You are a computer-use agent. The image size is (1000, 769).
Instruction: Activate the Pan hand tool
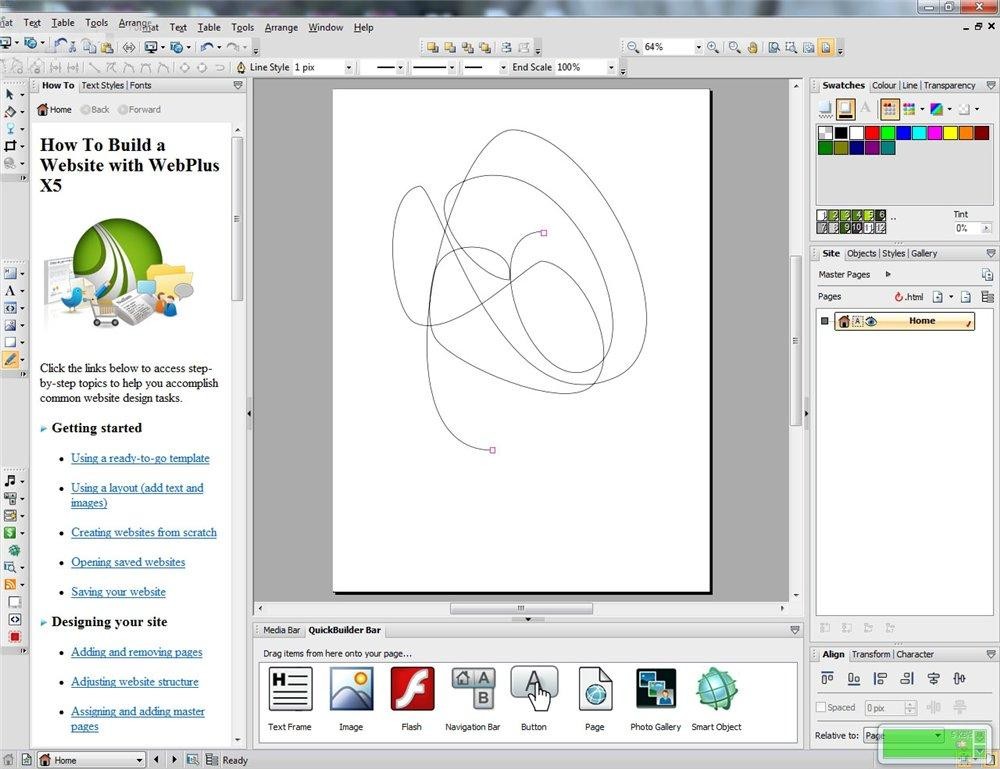(753, 47)
